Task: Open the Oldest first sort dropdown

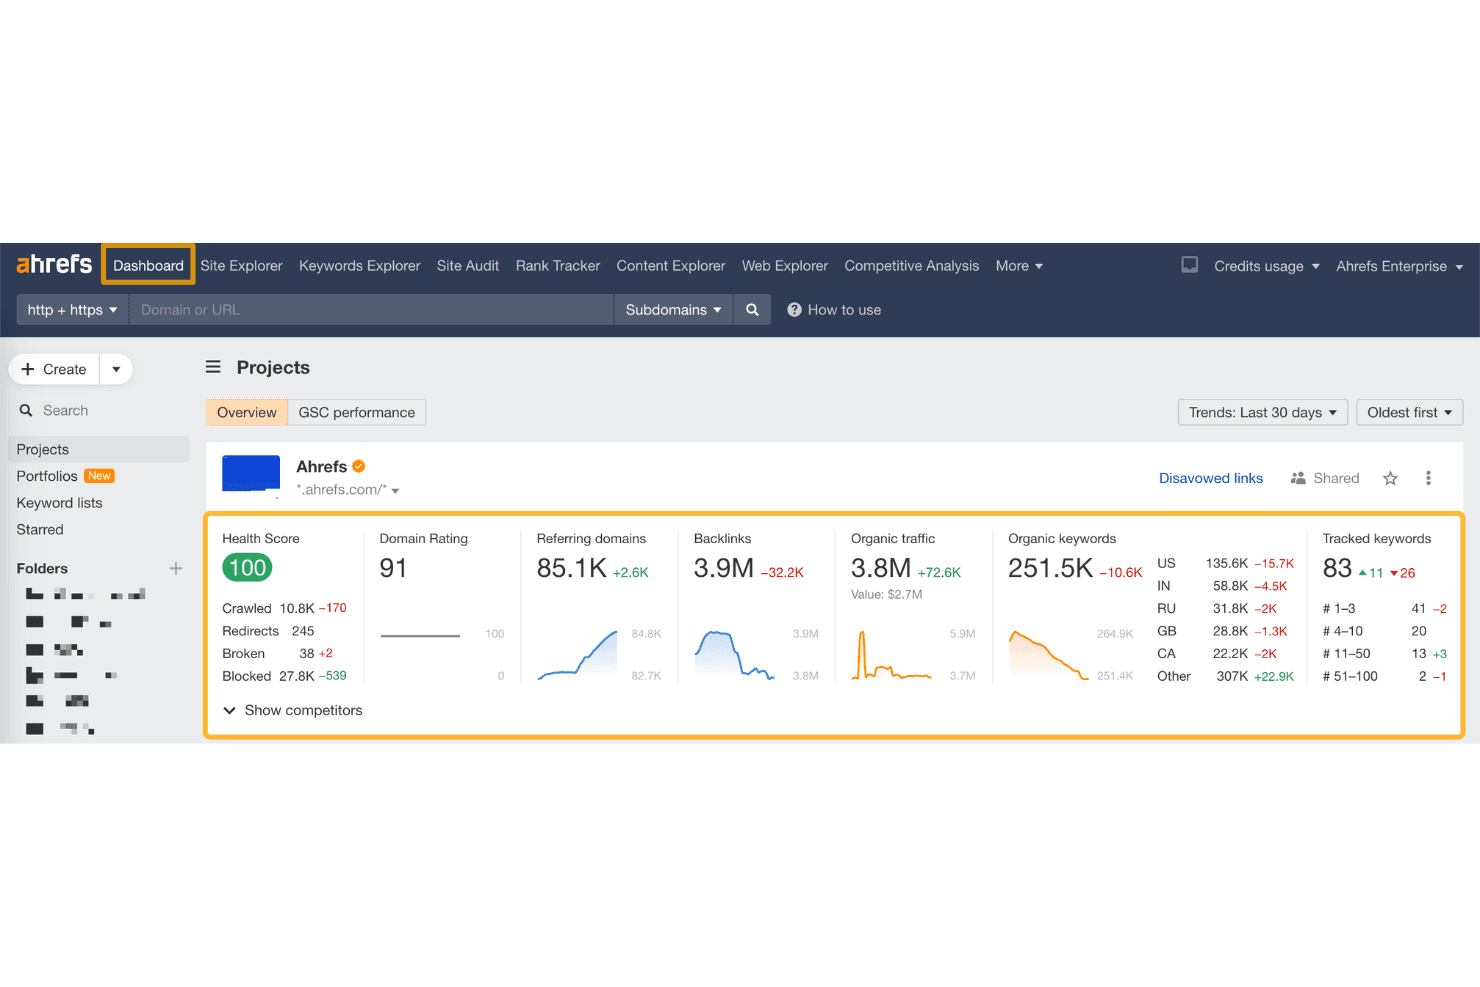Action: click(1409, 412)
